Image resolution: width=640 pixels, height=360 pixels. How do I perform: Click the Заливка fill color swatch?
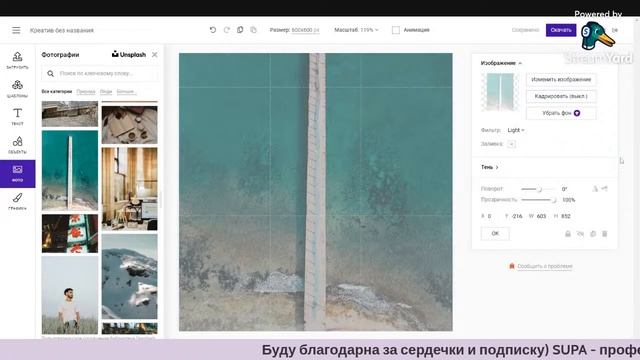click(x=511, y=144)
